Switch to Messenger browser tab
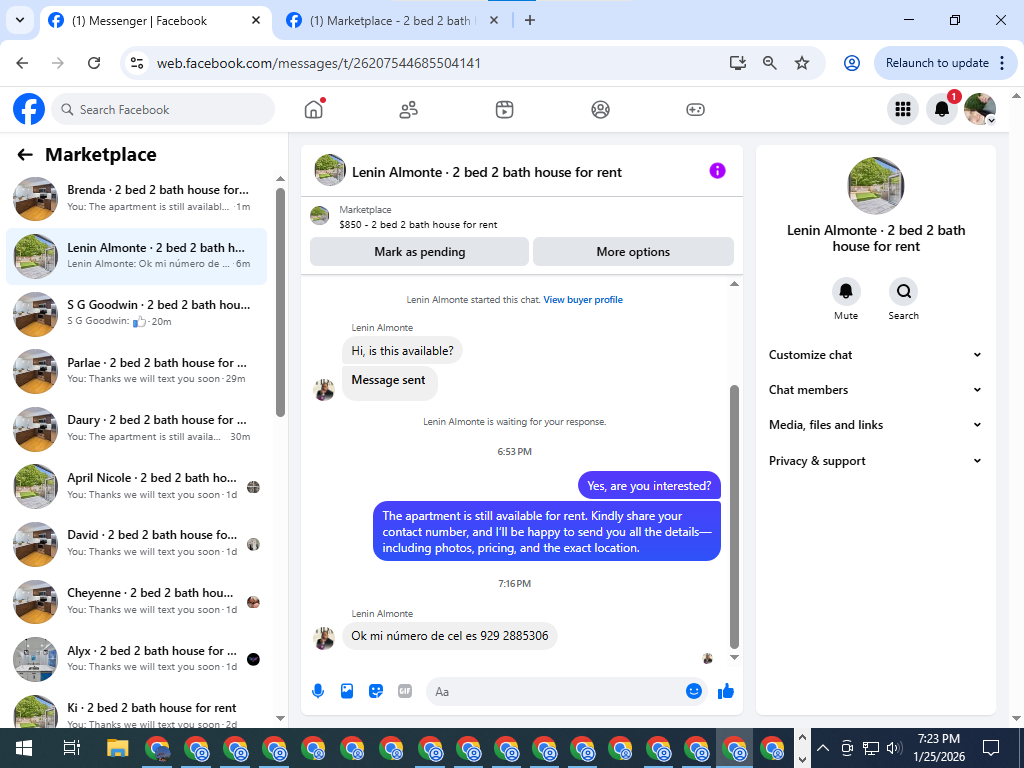Image resolution: width=1024 pixels, height=768 pixels. pyautogui.click(x=155, y=21)
